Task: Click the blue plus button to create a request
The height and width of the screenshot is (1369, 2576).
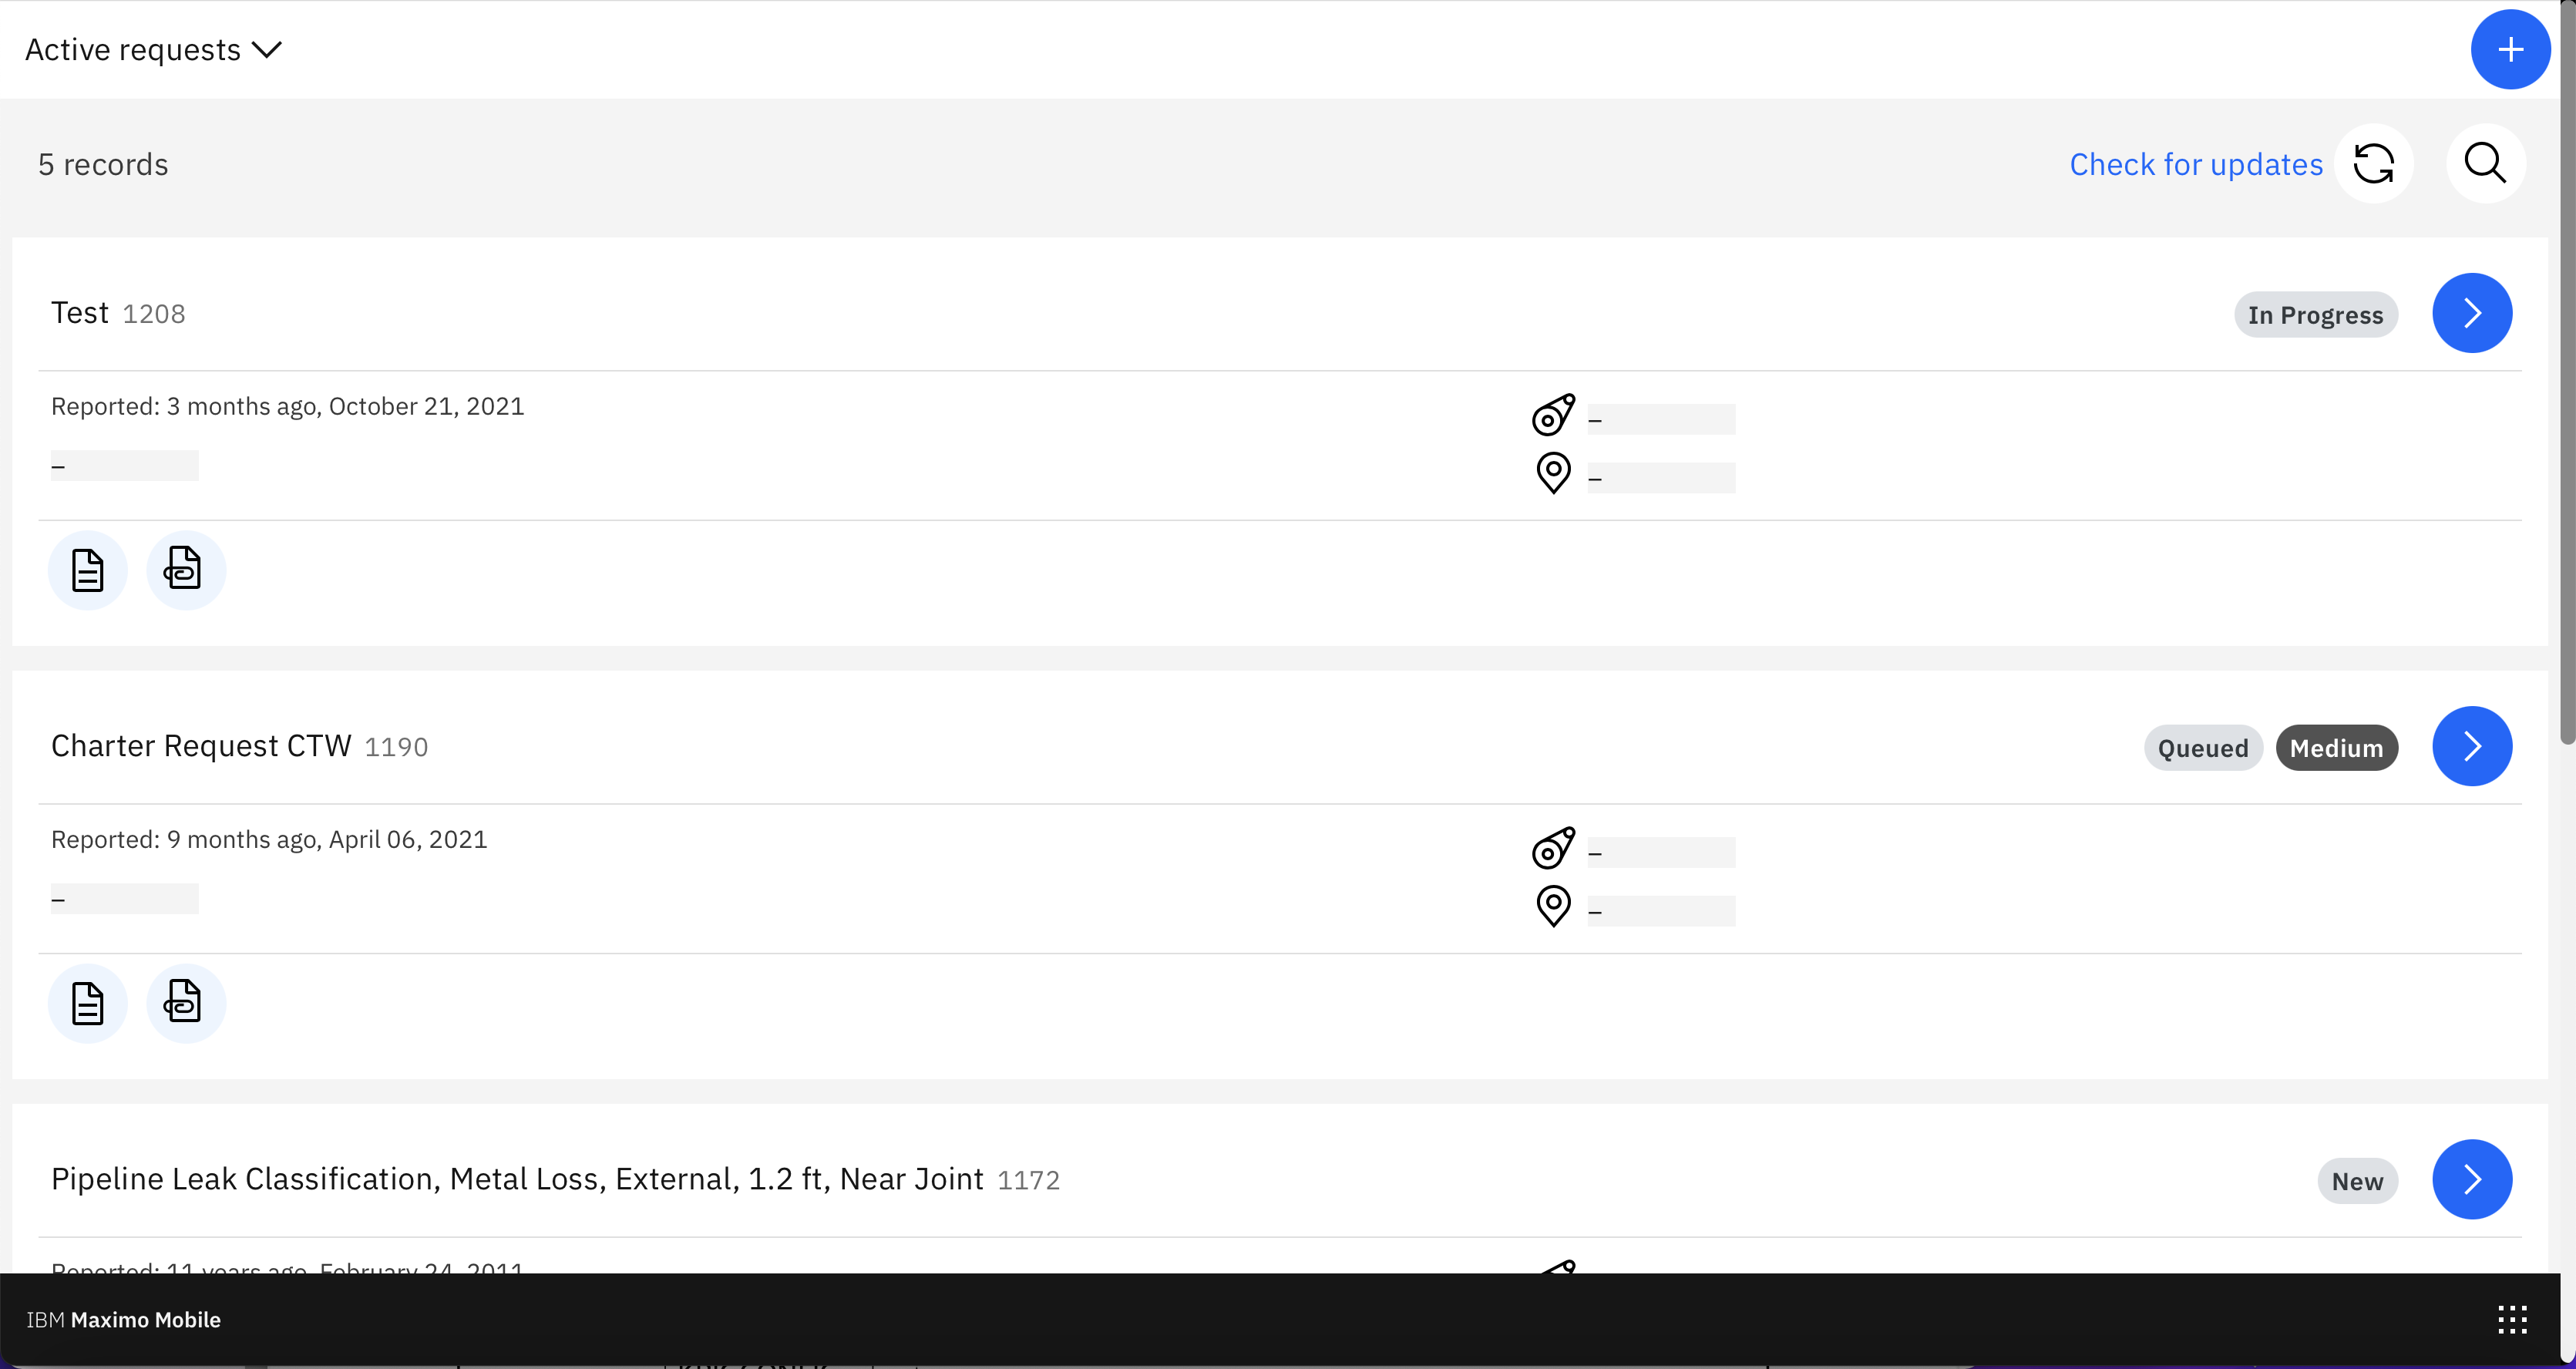Action: point(2509,50)
